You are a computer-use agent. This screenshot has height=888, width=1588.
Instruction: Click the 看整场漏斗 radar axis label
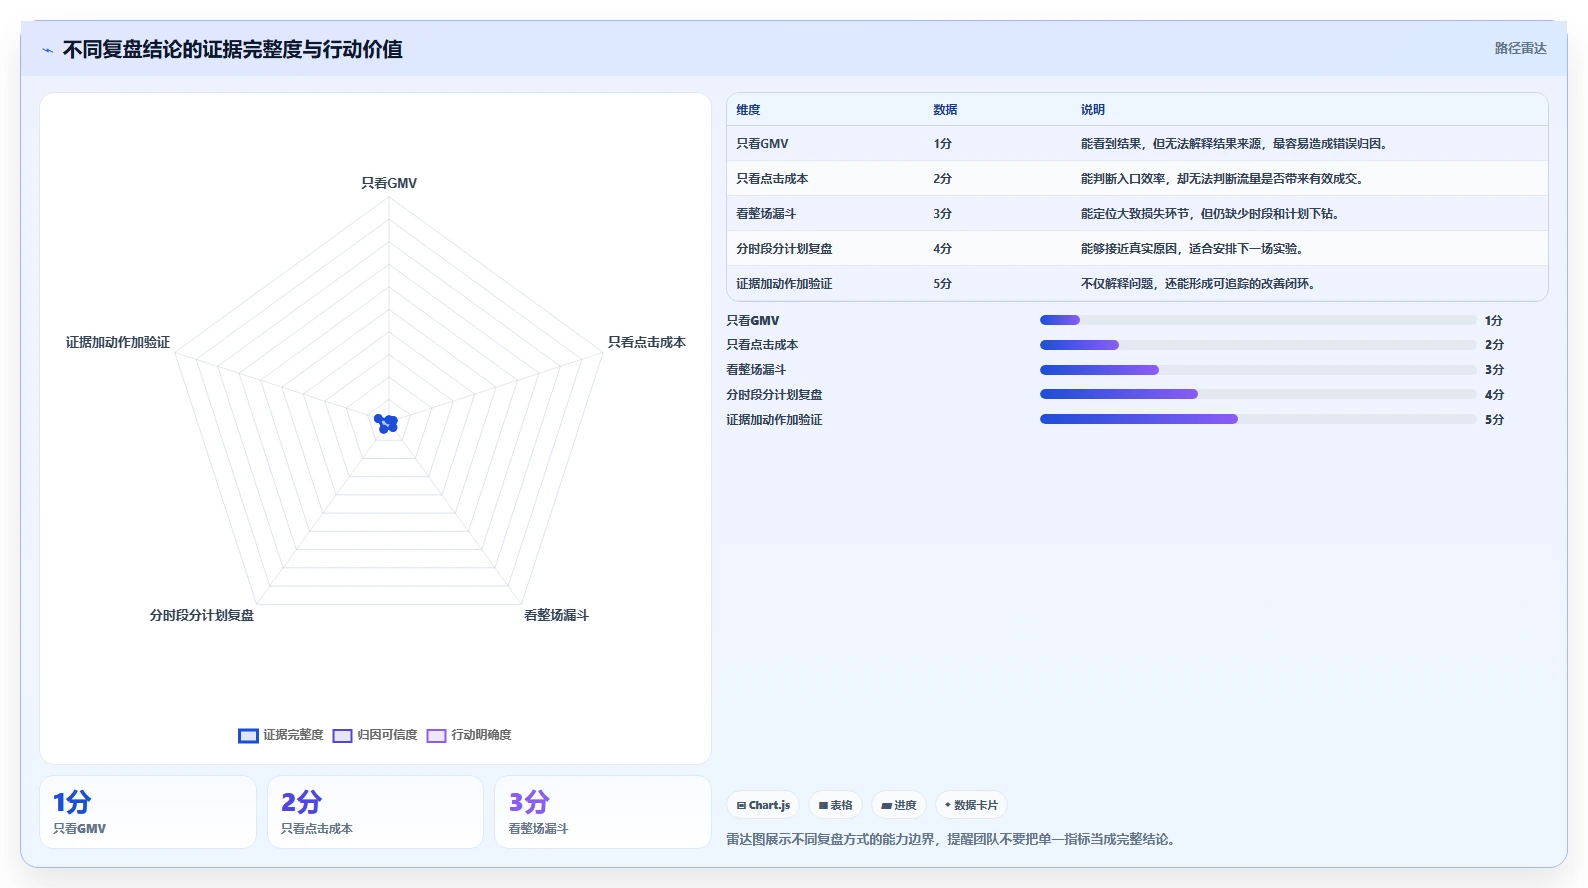point(557,615)
